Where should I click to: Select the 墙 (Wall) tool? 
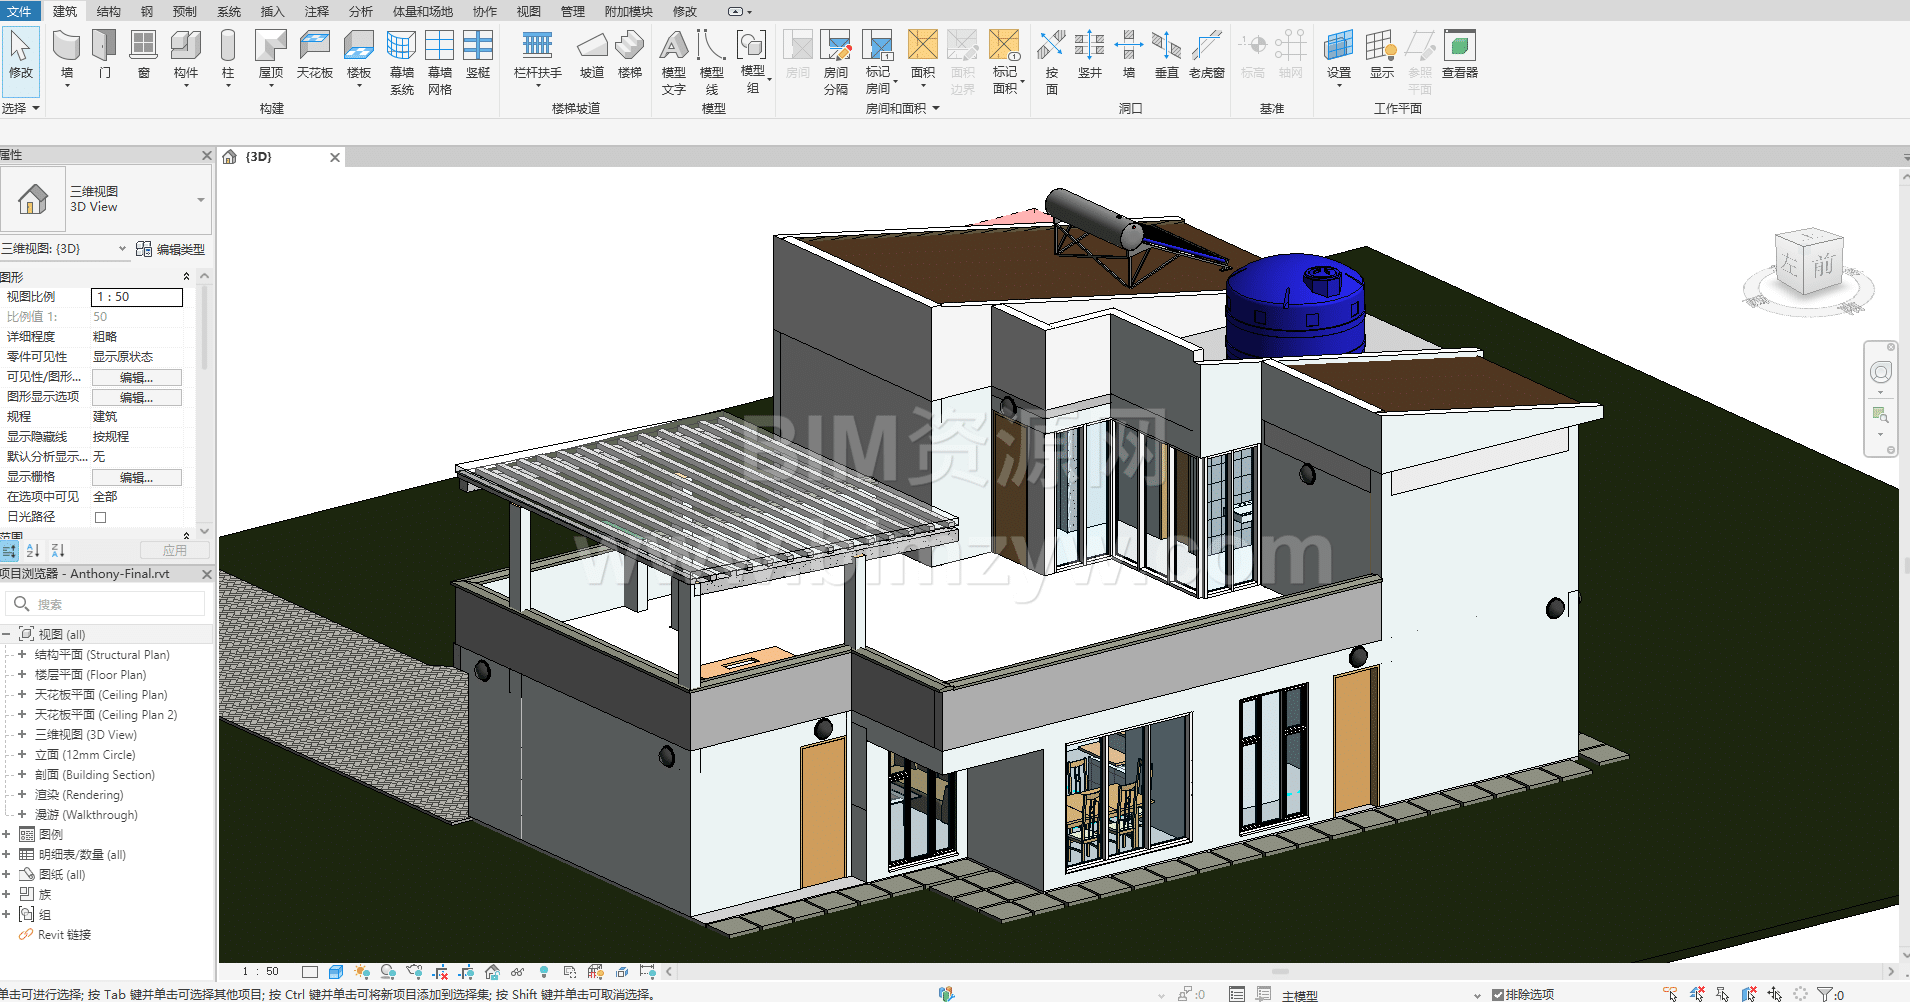click(x=66, y=54)
